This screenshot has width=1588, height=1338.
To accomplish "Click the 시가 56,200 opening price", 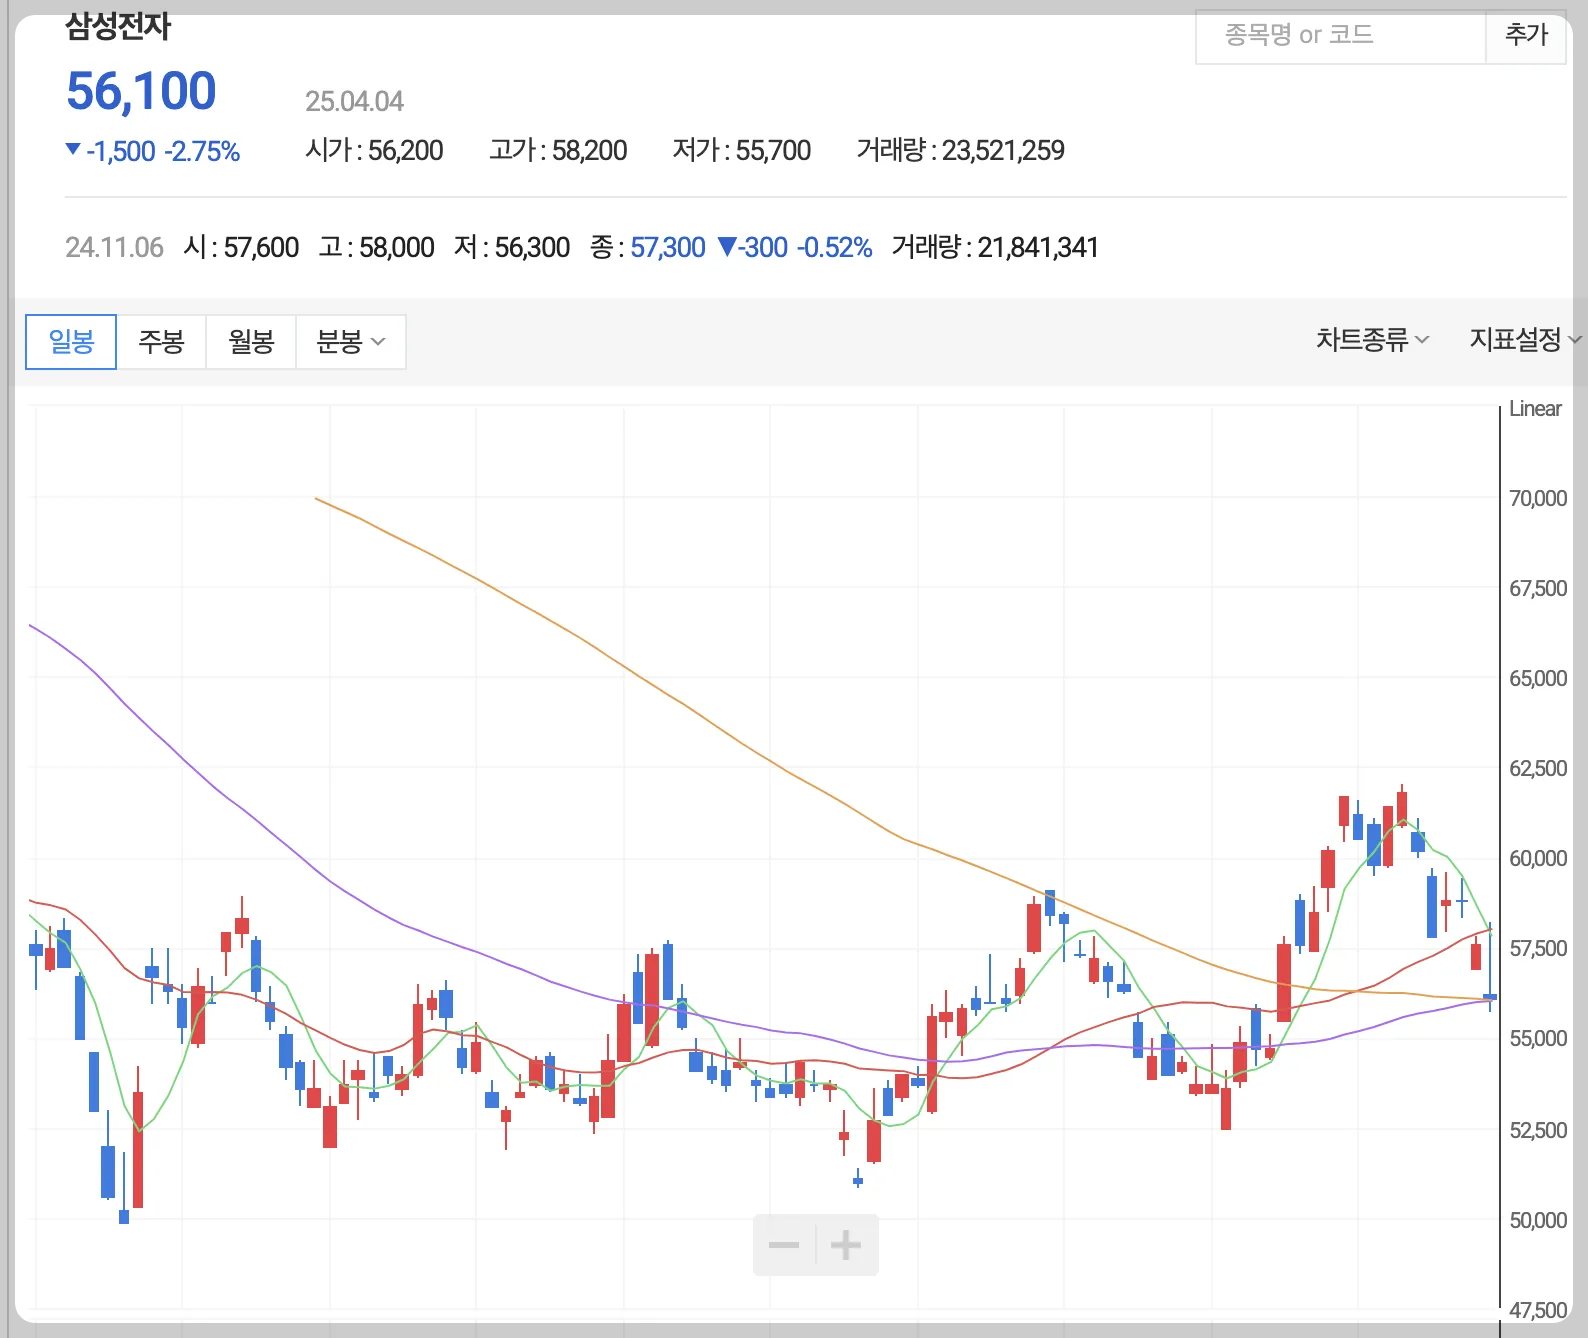I will pyautogui.click(x=374, y=151).
